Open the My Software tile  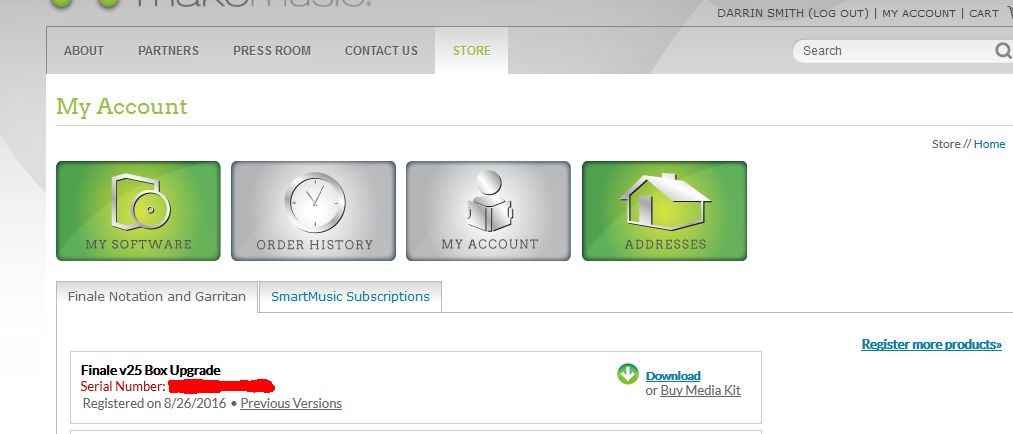click(138, 211)
